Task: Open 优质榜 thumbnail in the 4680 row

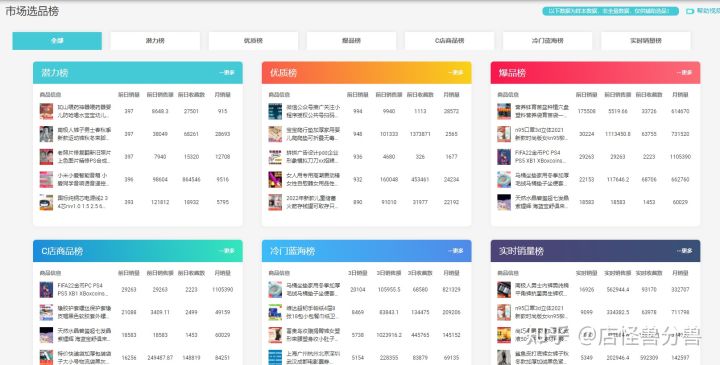Action: (x=275, y=157)
